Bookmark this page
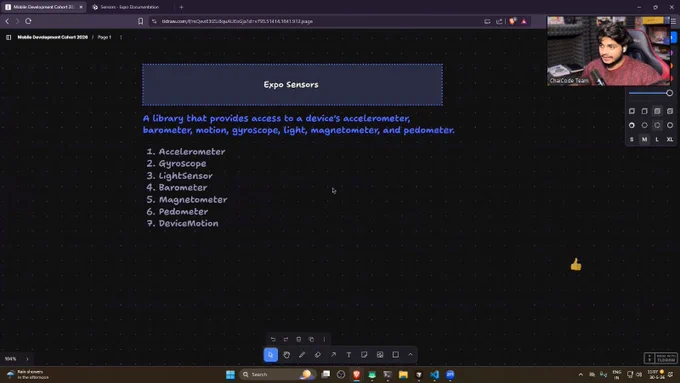680x383 pixels. [x=141, y=21]
